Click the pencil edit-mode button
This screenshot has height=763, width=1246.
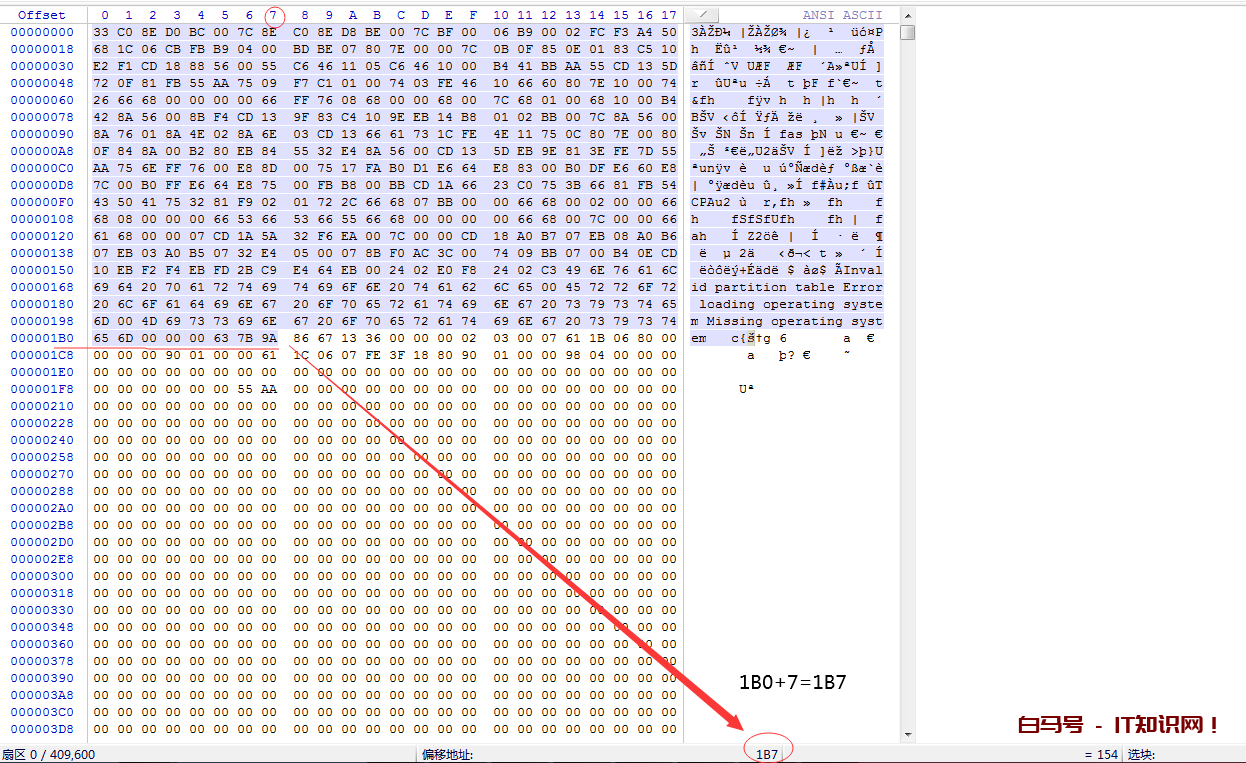pyautogui.click(x=704, y=15)
